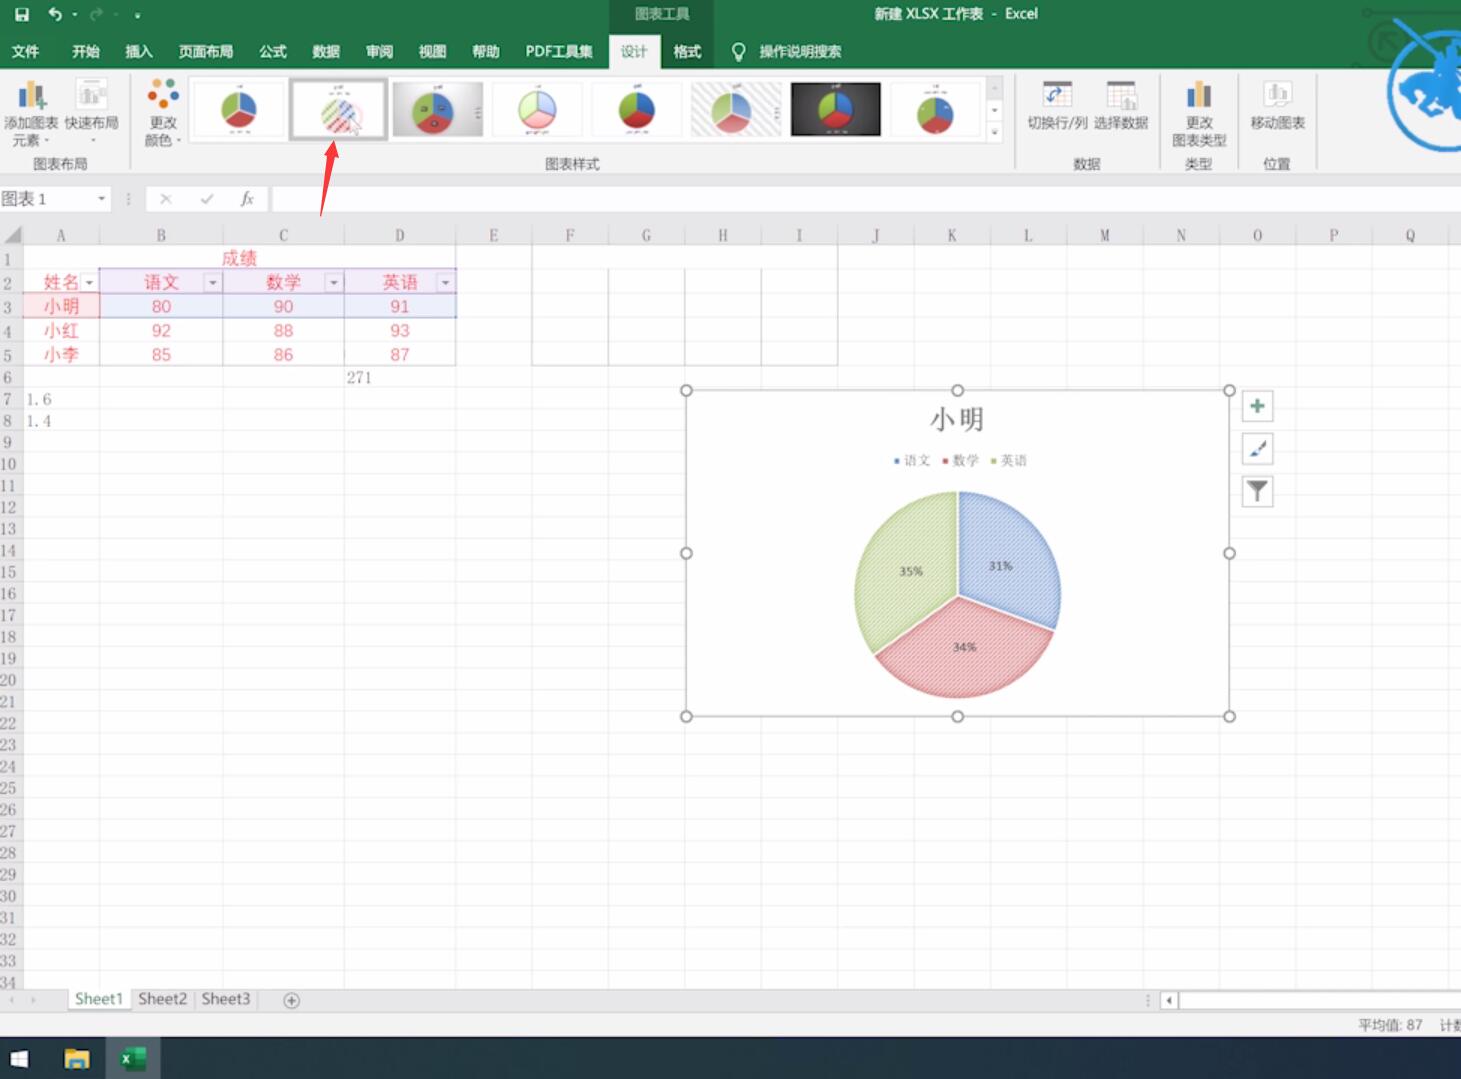Click the Undo arrow icon
The image size is (1461, 1079).
[55, 14]
